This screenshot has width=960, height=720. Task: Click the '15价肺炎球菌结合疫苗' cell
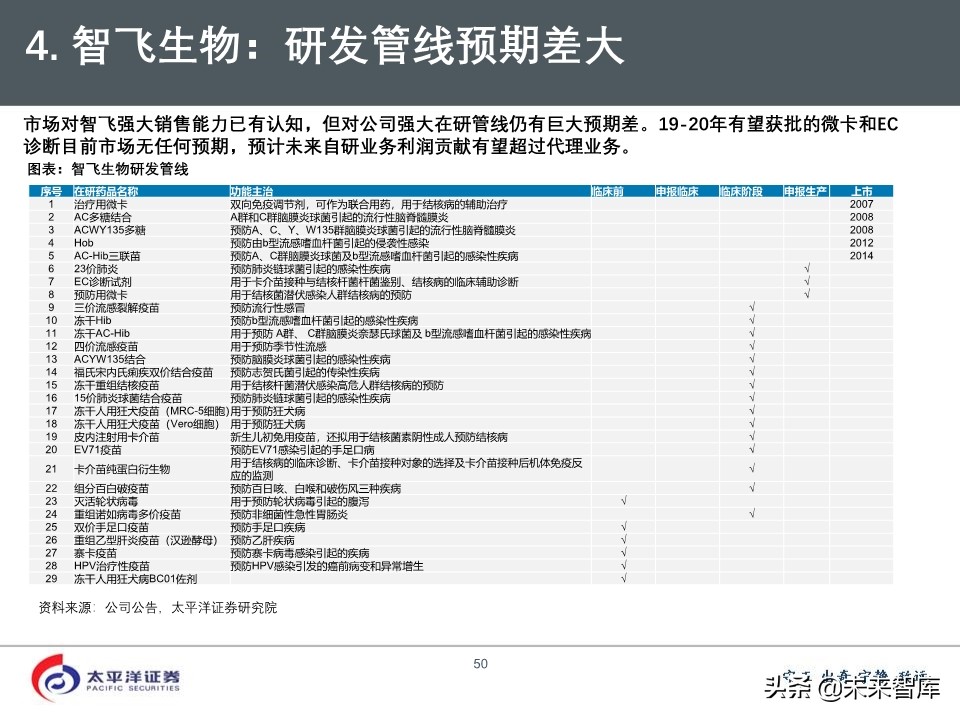128,397
